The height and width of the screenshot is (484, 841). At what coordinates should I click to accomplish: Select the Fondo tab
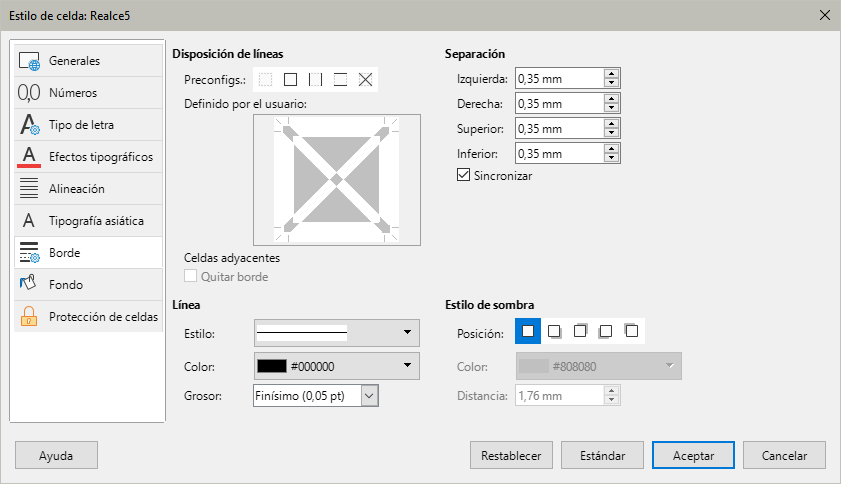(88, 284)
